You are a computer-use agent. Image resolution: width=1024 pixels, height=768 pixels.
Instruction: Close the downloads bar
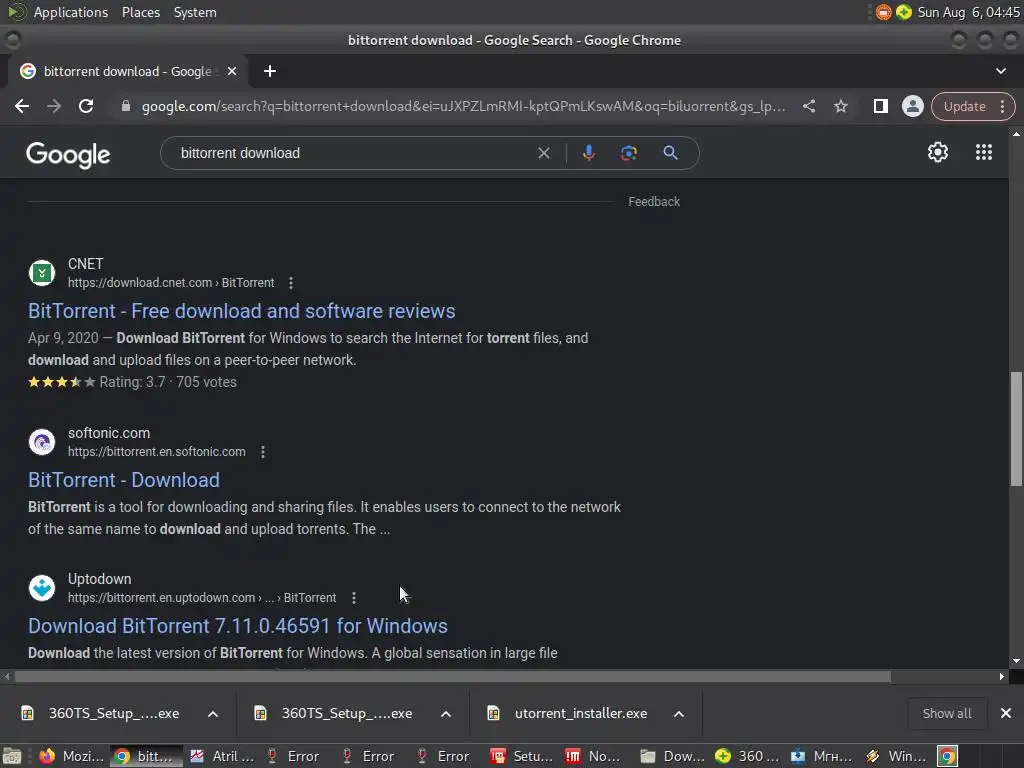click(x=1006, y=713)
